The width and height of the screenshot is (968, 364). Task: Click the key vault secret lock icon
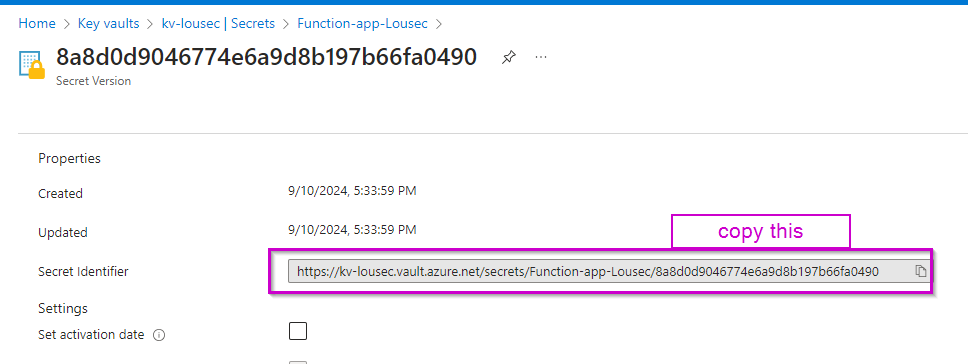pos(32,65)
